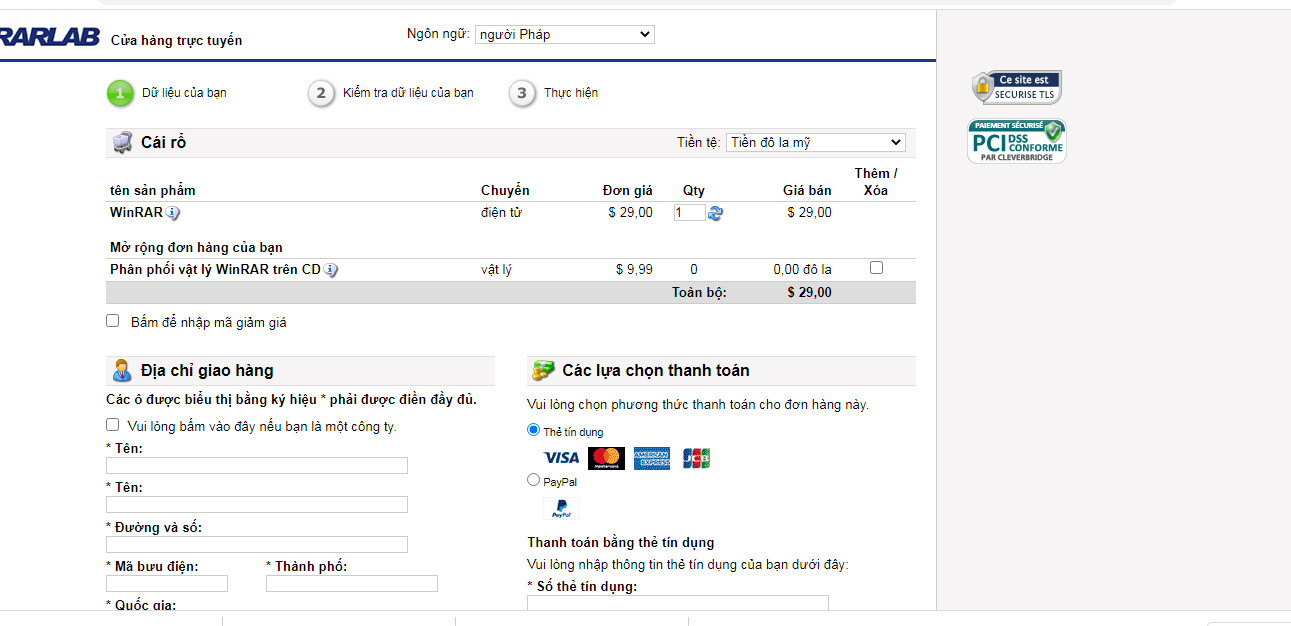Click the Giá bán column header

click(x=807, y=190)
